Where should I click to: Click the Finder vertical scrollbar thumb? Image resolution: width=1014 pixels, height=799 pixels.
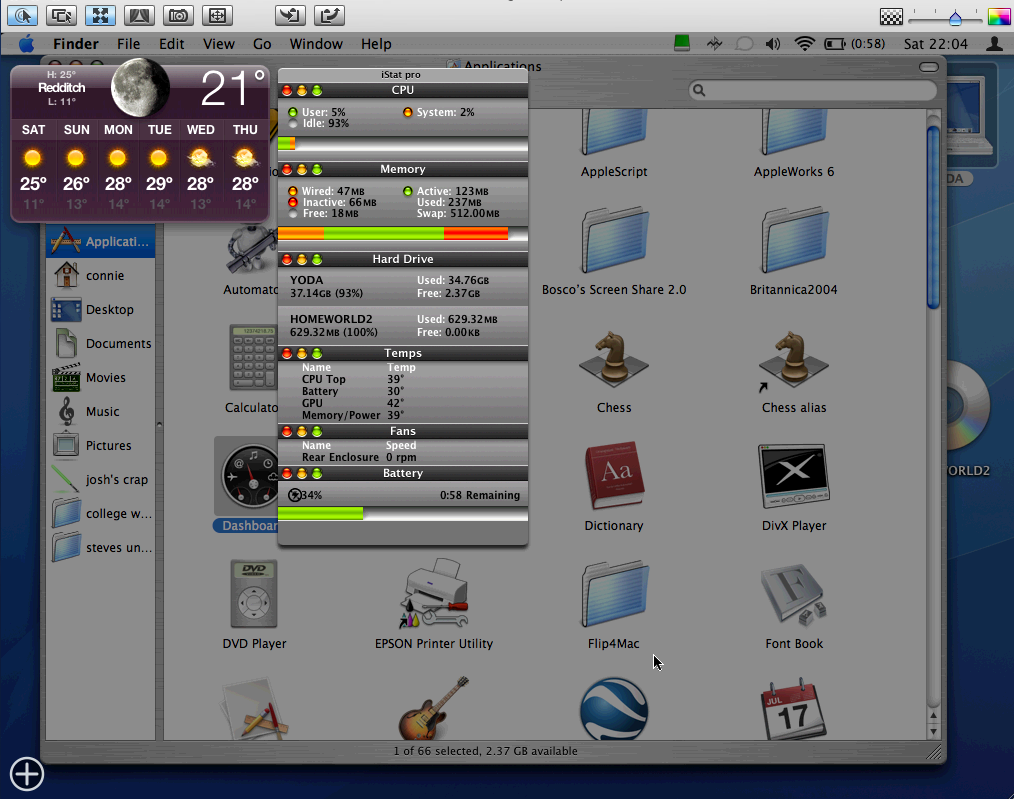[933, 217]
